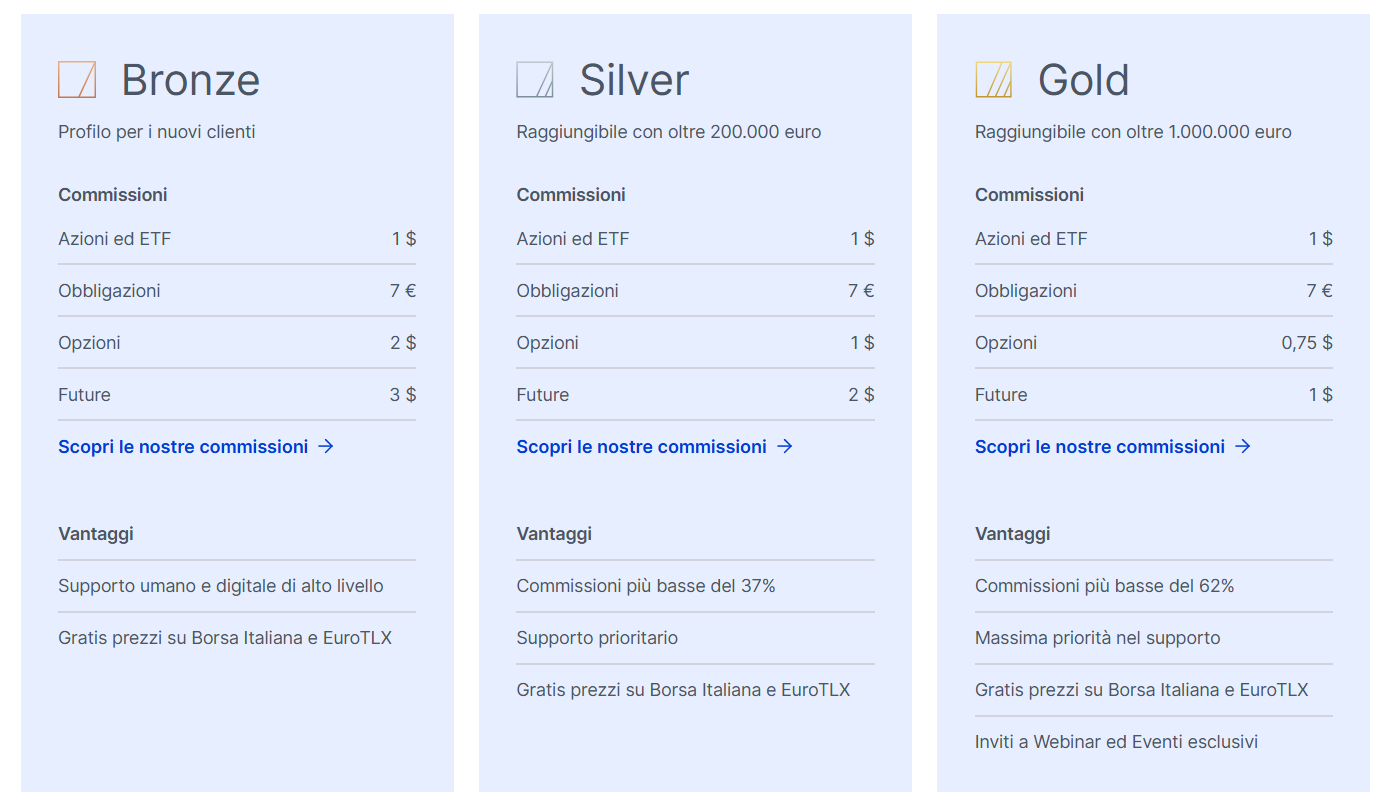Open 'Scopri le nostre commissioni' under Gold

click(1113, 446)
